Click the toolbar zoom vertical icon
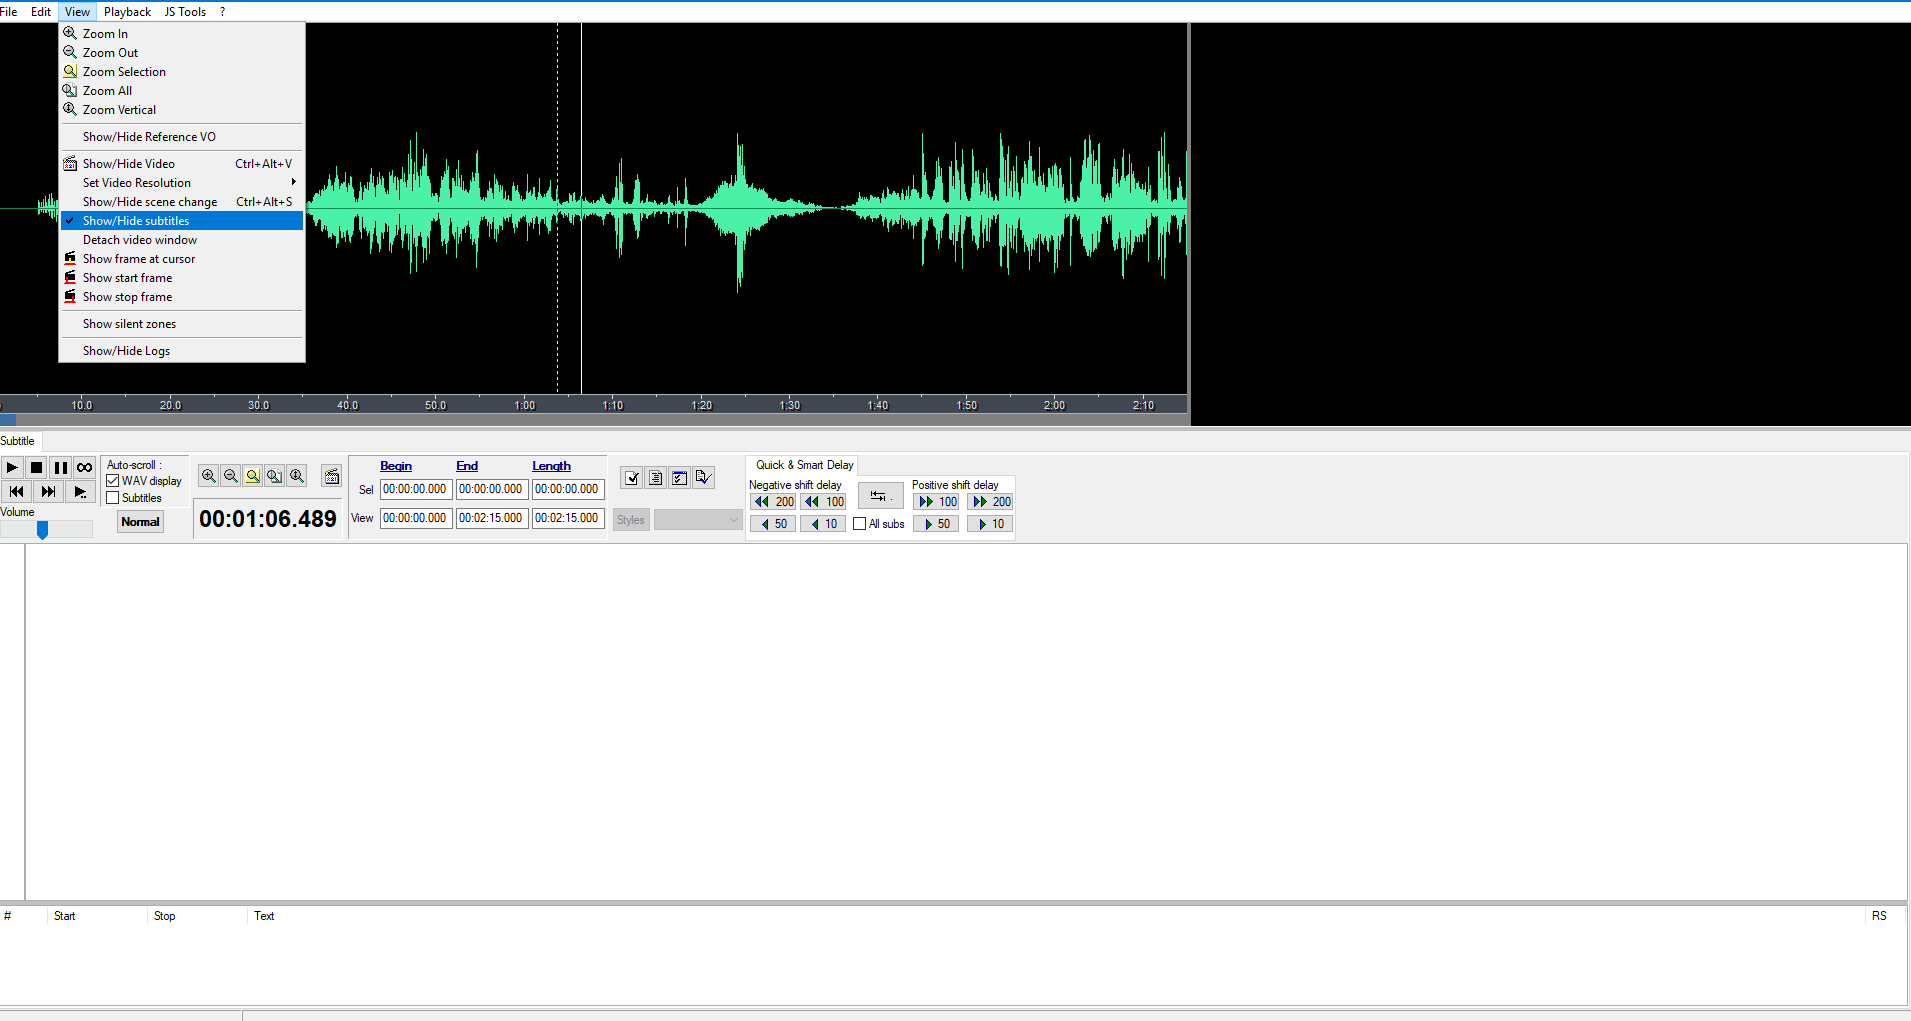 [x=297, y=476]
